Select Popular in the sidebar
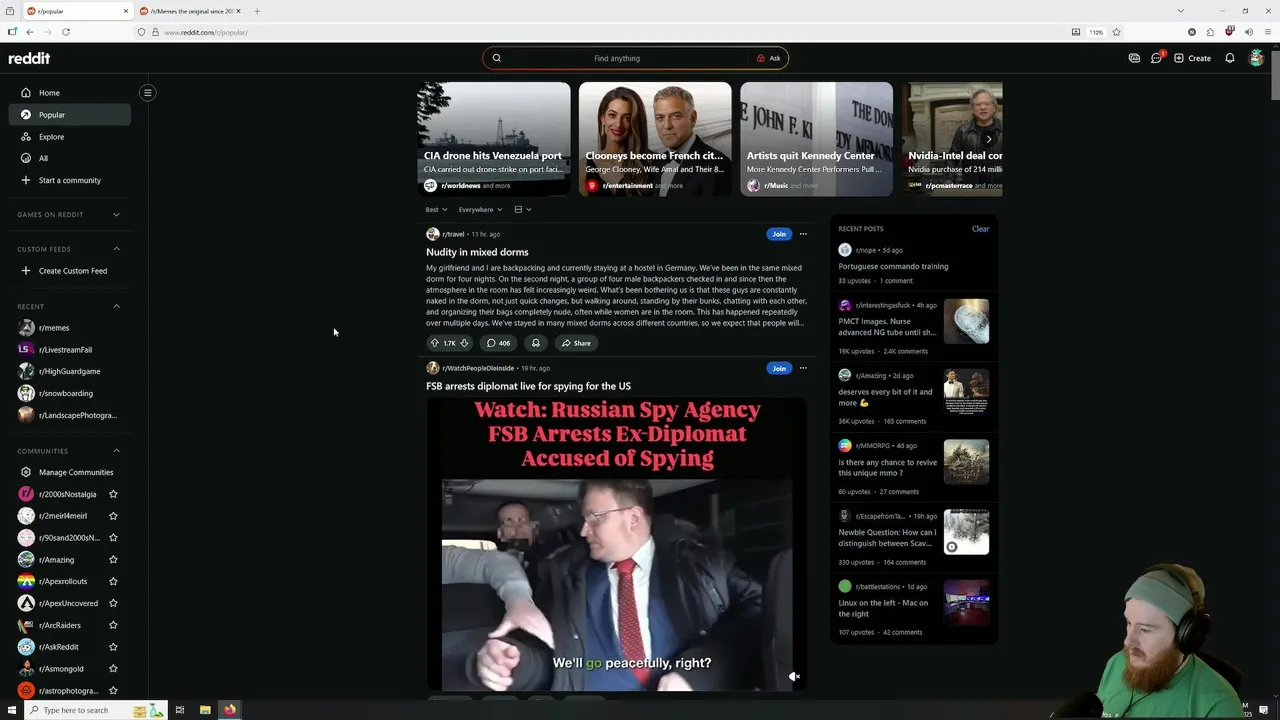Screen dimensions: 1280x720 70,115
